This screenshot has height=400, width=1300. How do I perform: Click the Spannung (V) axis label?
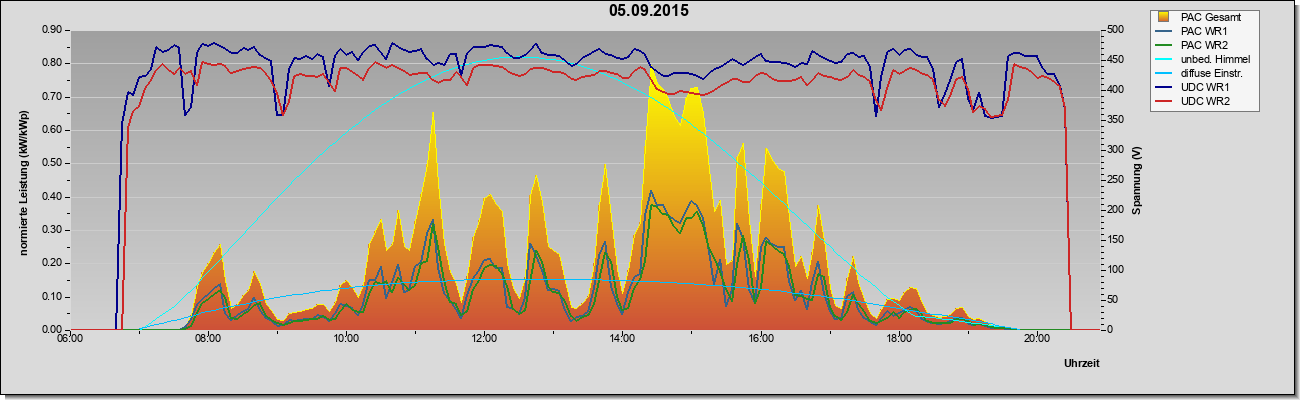(x=1137, y=181)
